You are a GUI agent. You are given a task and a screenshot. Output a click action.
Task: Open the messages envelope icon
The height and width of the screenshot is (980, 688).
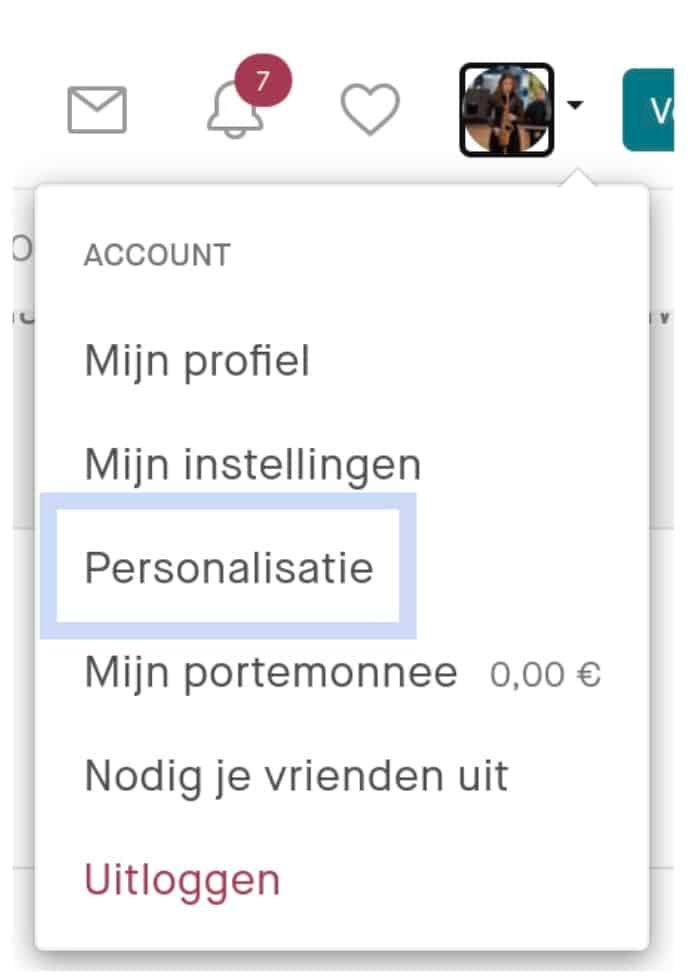tap(97, 110)
